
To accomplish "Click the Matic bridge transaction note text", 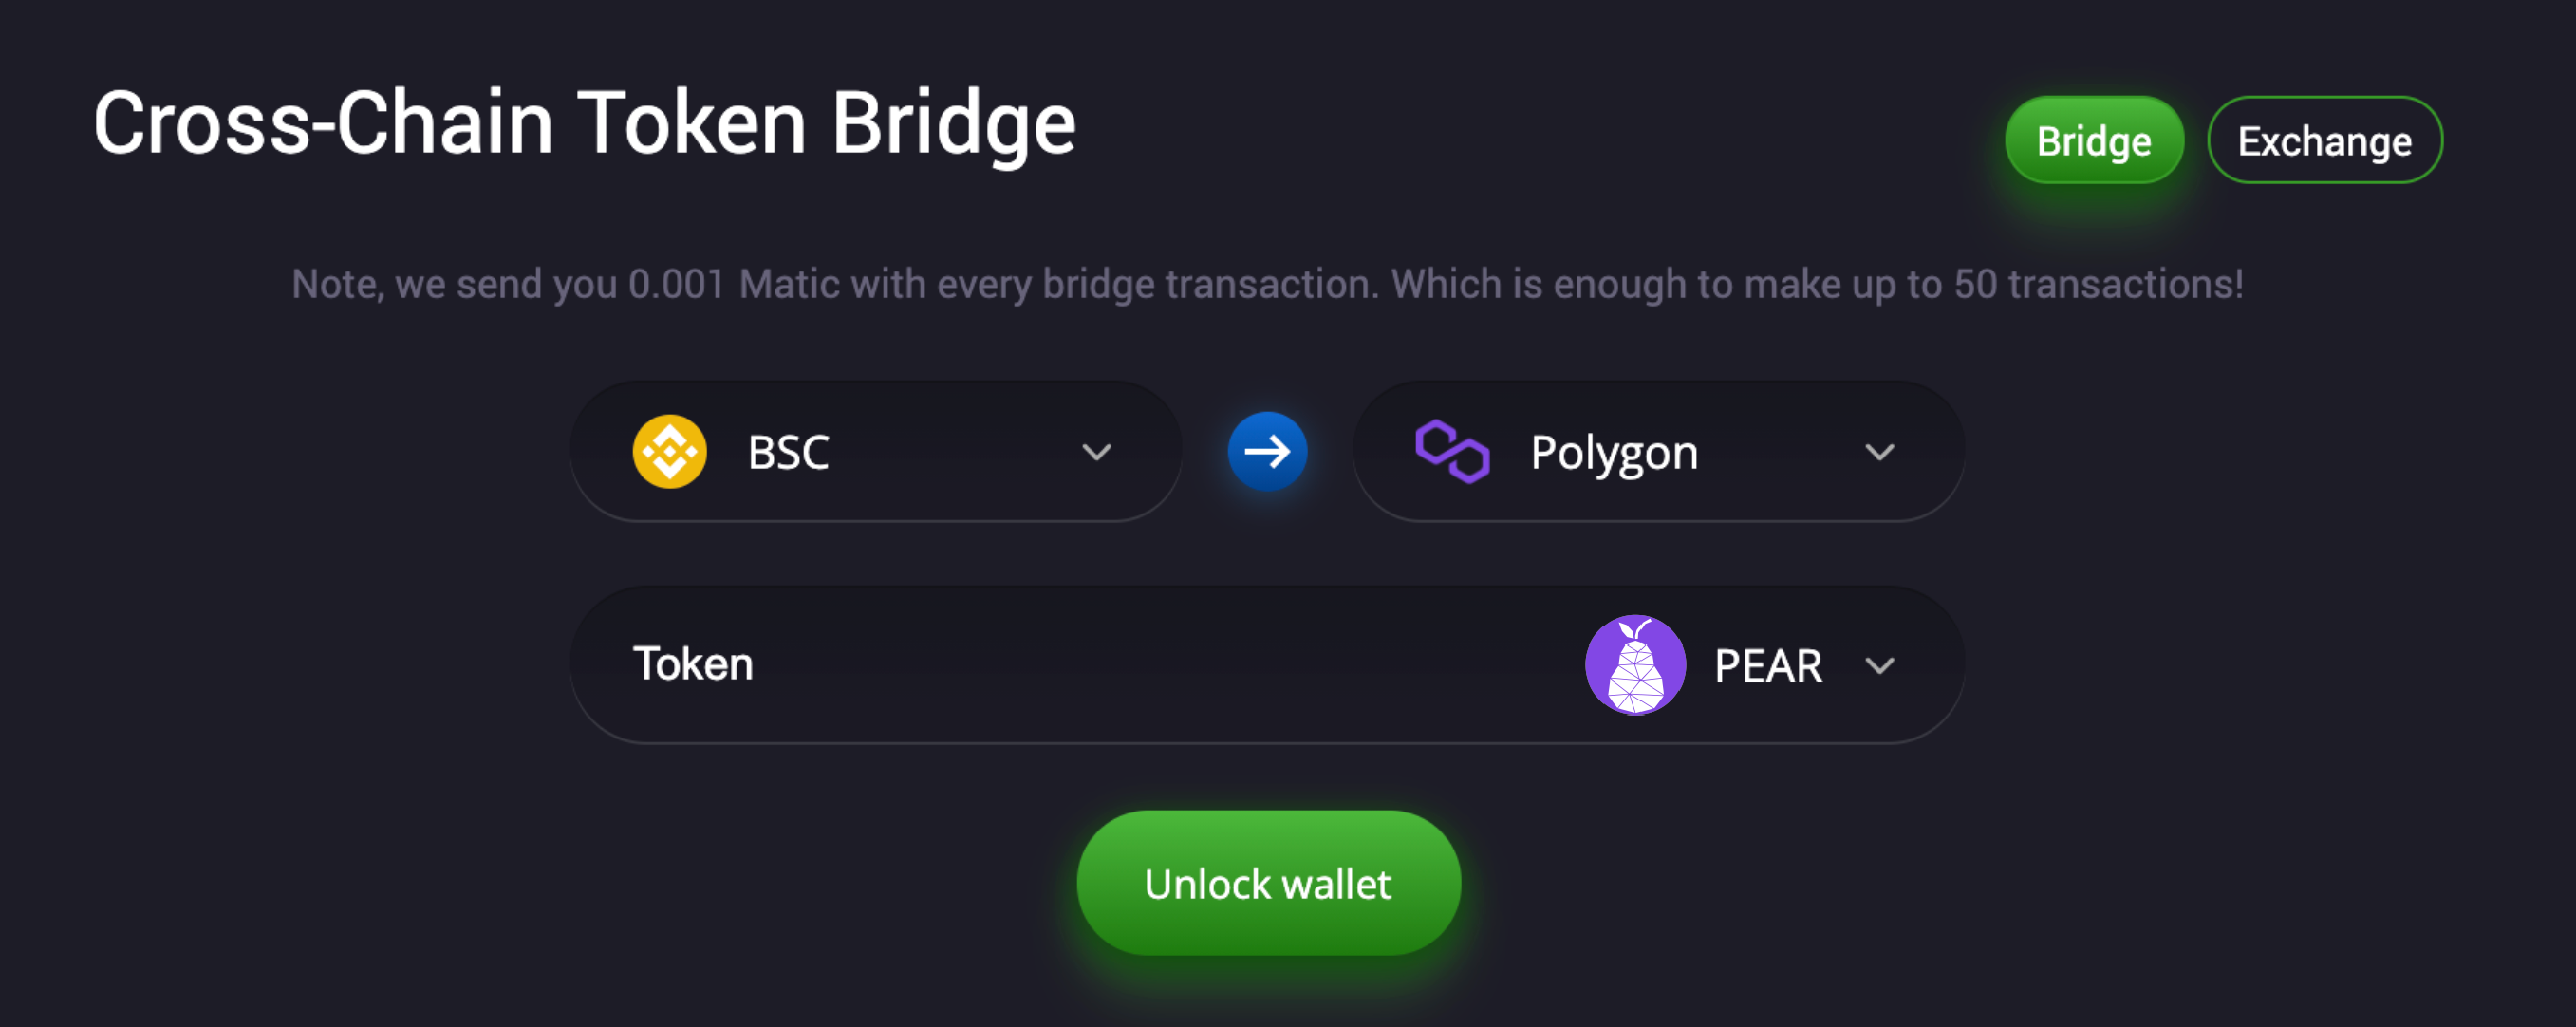I will [x=1267, y=285].
